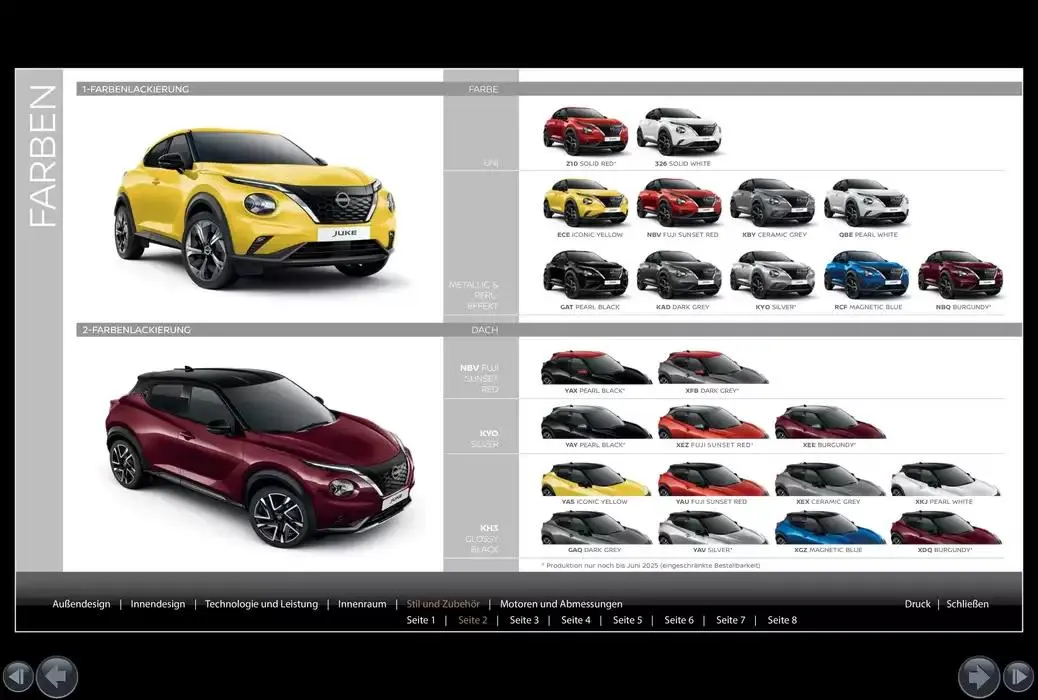Select the 326 Solid White car thumbnail
This screenshot has width=1038, height=700.
point(679,131)
